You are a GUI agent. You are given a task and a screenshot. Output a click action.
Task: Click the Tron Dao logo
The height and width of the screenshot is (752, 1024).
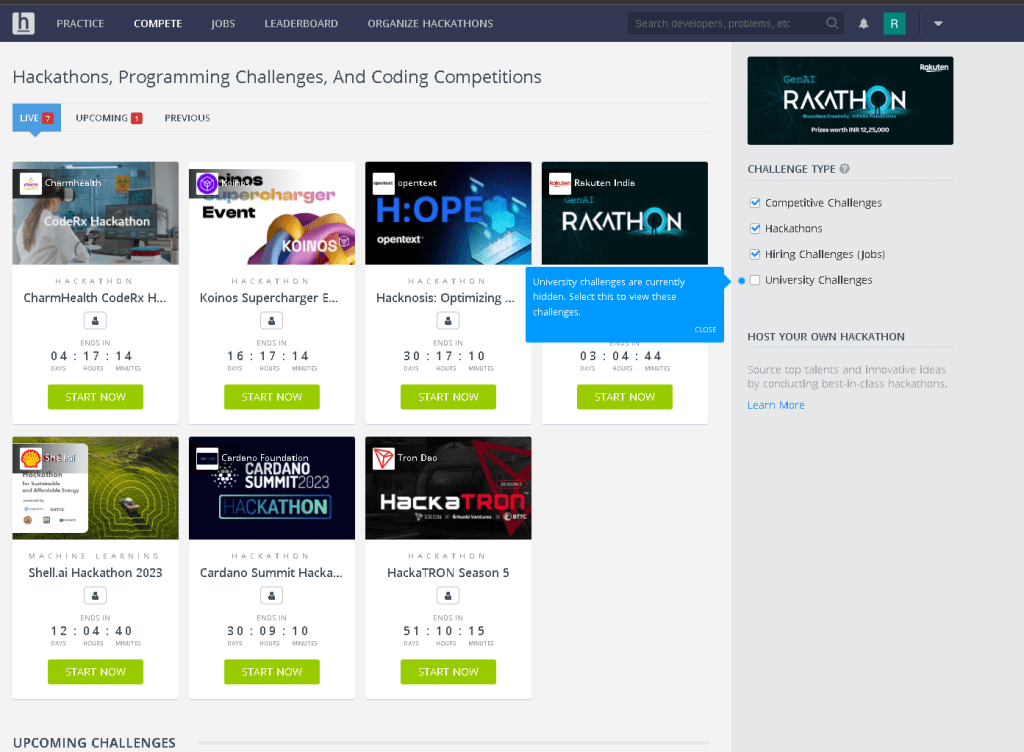383,458
